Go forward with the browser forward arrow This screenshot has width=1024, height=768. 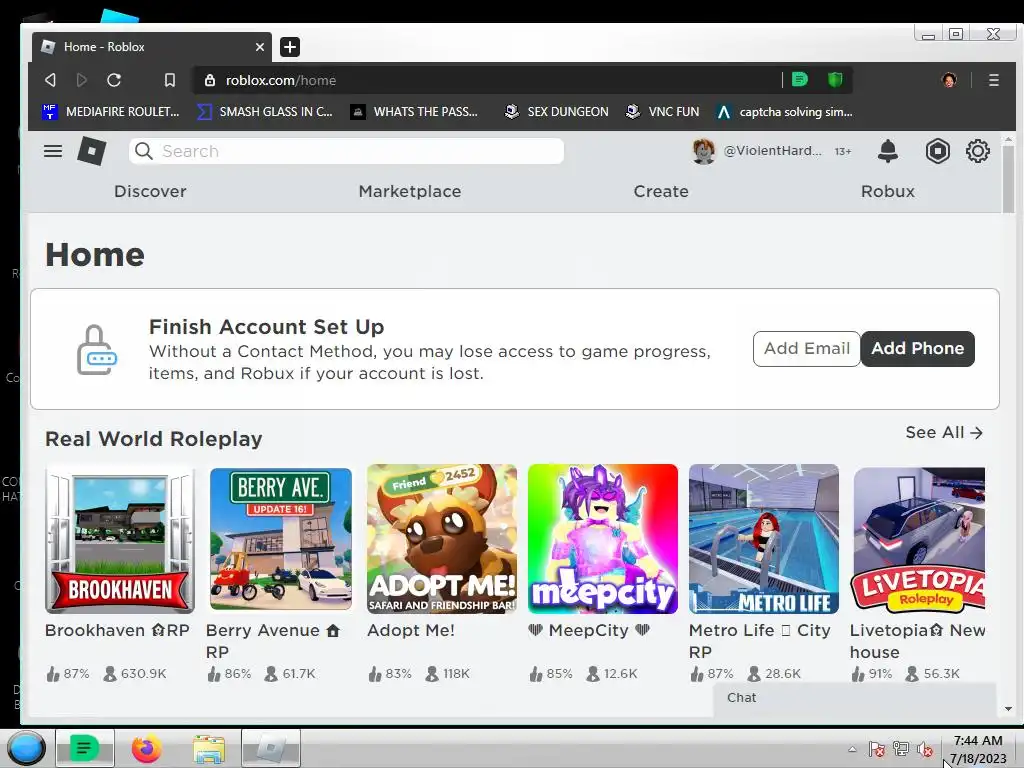coord(82,80)
